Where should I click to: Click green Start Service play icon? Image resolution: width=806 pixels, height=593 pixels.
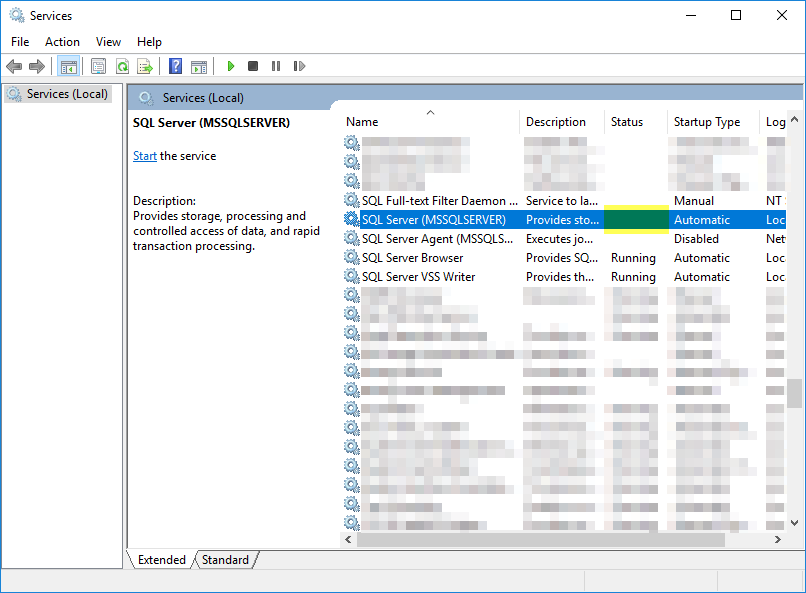231,66
